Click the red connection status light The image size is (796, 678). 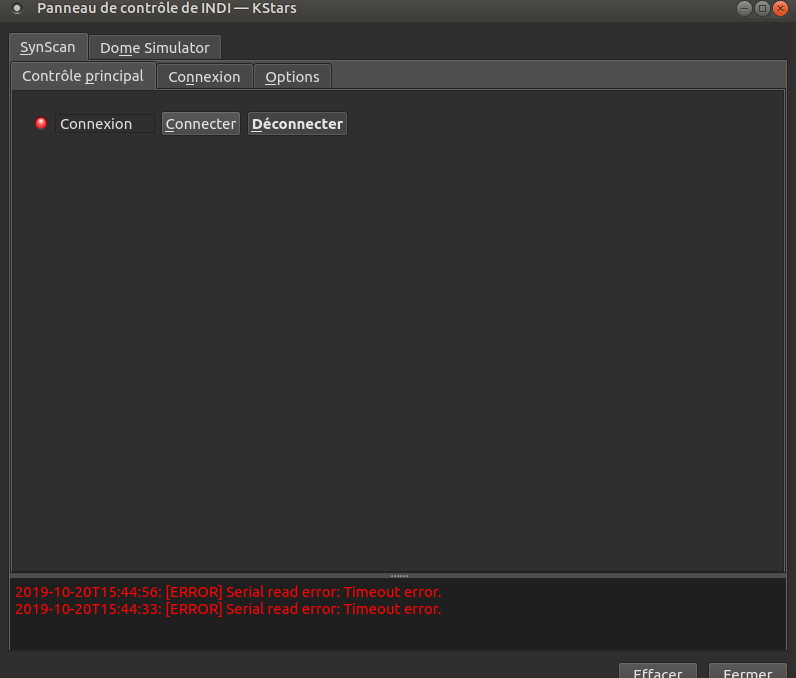click(x=41, y=123)
